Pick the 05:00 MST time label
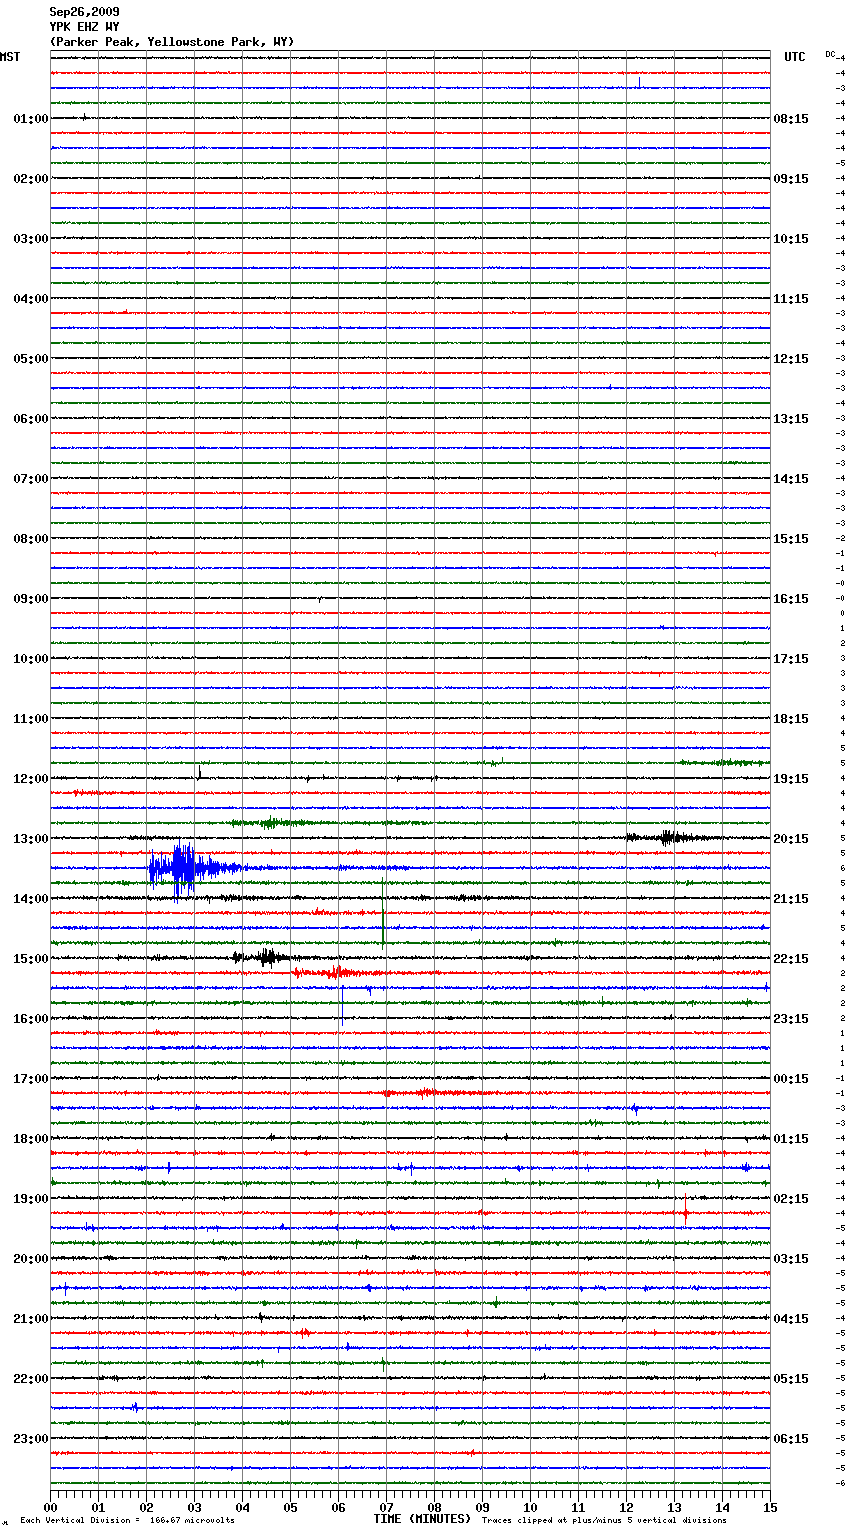 pos(31,359)
